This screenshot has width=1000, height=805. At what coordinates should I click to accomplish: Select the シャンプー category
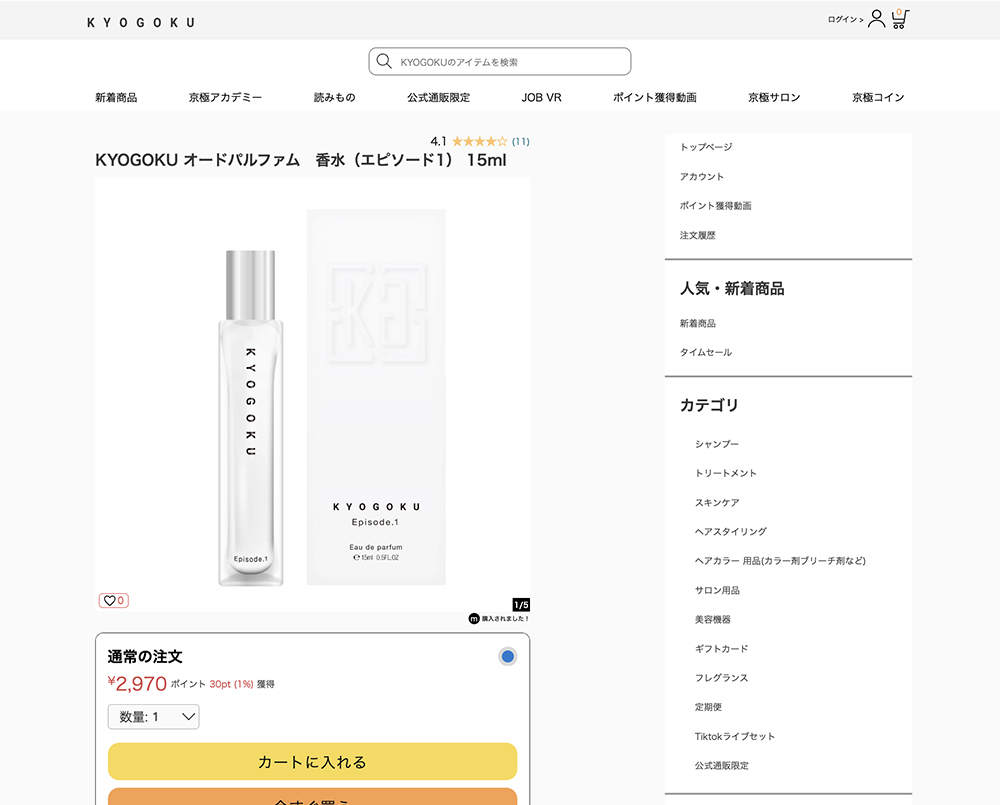(717, 444)
